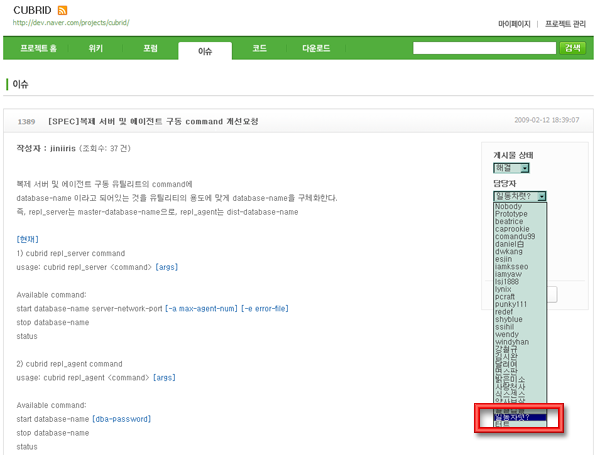Switch to the 포럼 tab
The width and height of the screenshot is (600, 455).
150,48
